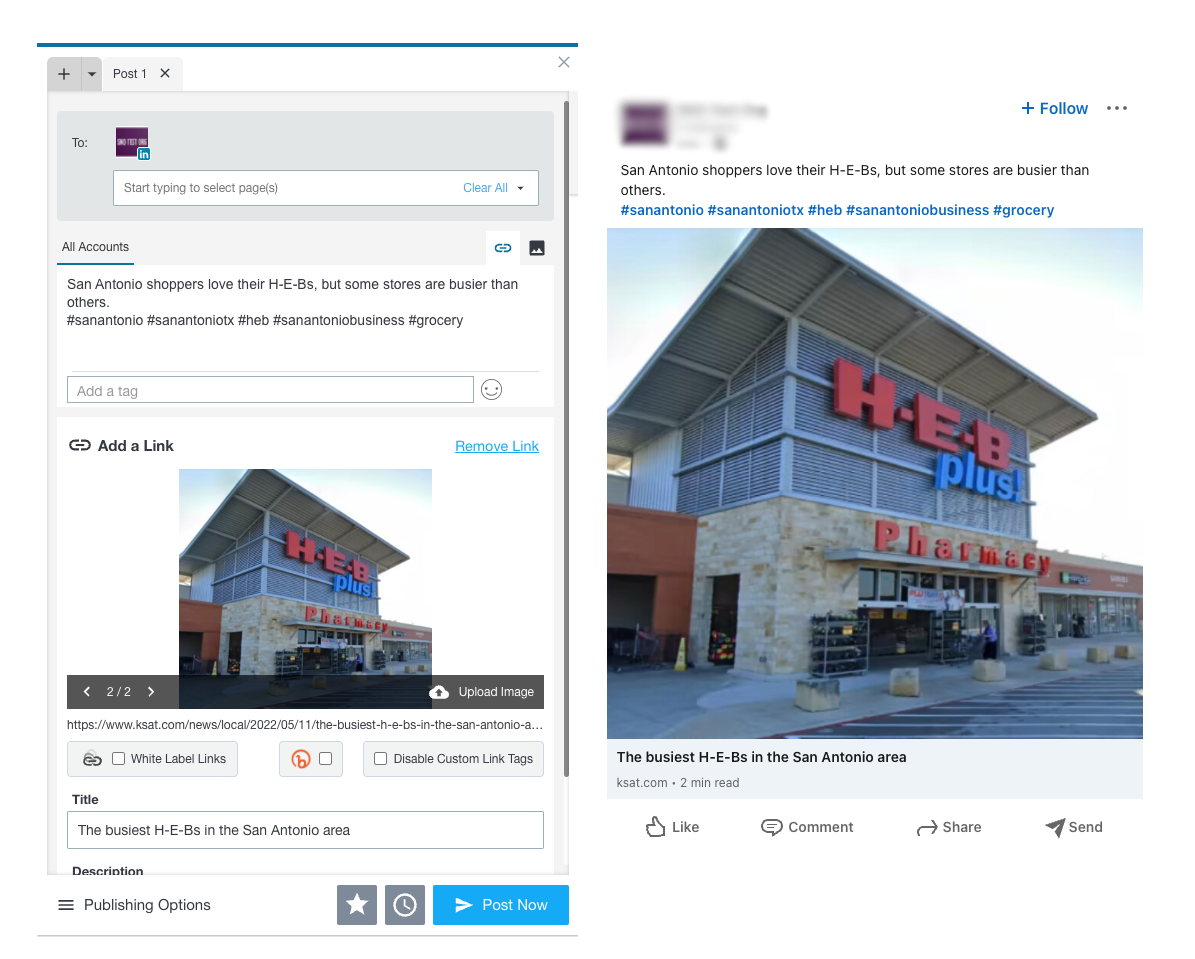
Task: Expand the Clear All dropdown arrow
Action: [x=521, y=188]
